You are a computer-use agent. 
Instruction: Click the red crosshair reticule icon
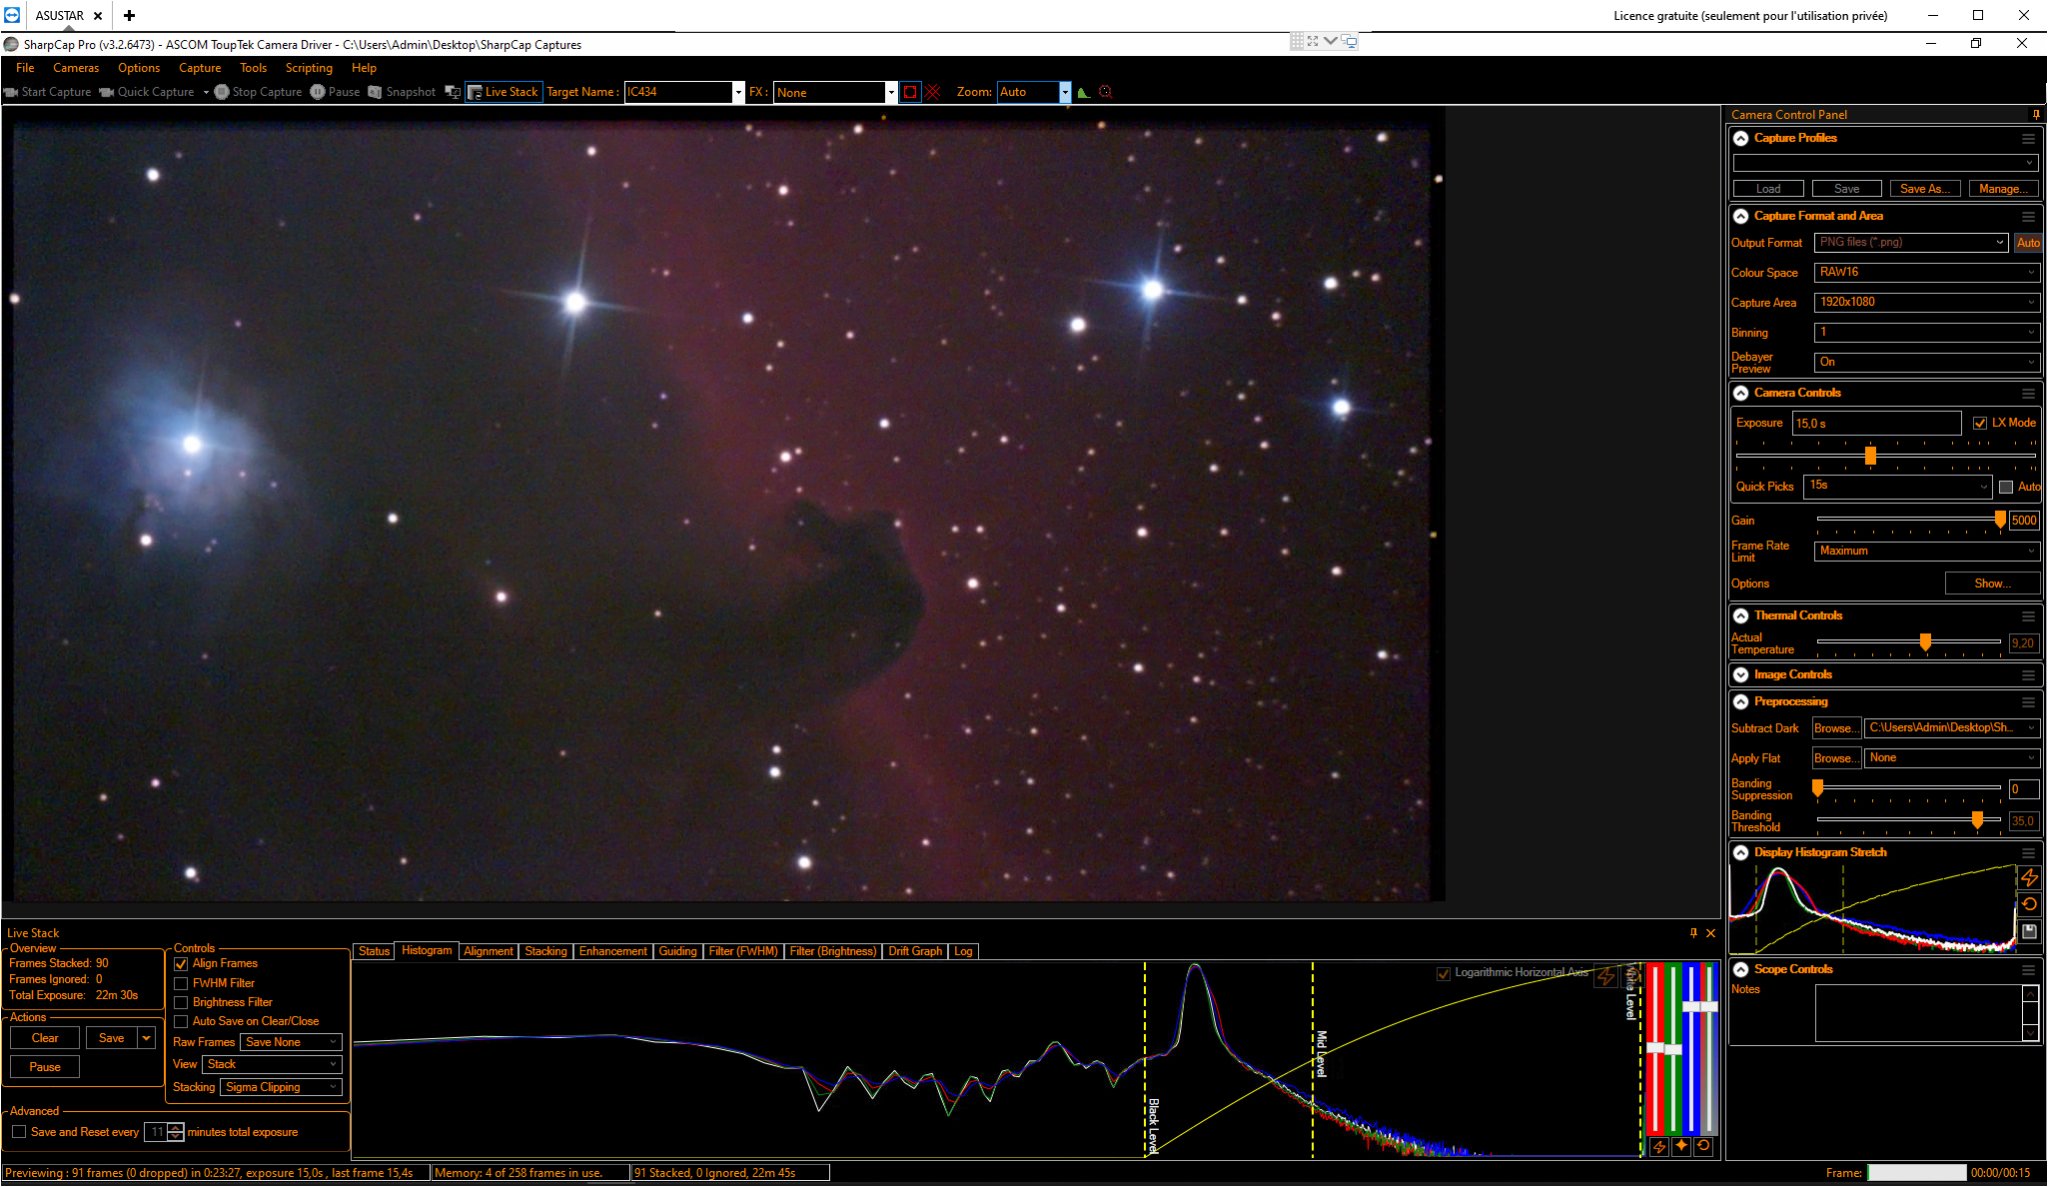coord(933,92)
